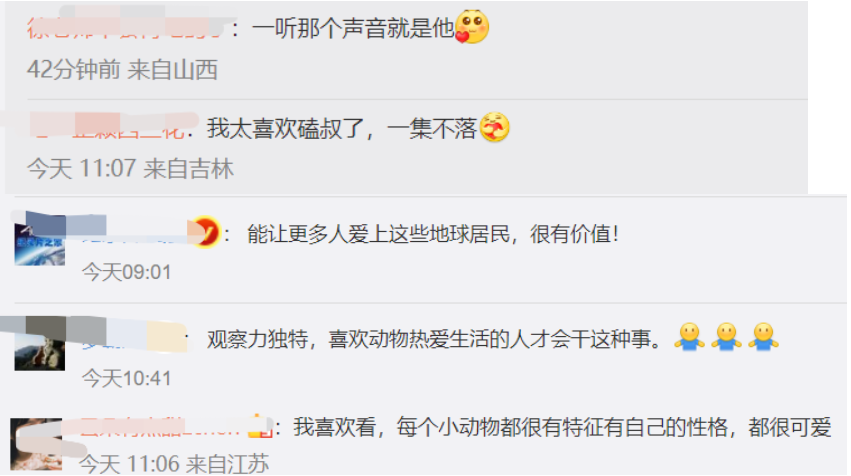The width and height of the screenshot is (851, 476).
Task: Click the comment text 能让更多人爱上这些地球居民
Action: (378, 234)
